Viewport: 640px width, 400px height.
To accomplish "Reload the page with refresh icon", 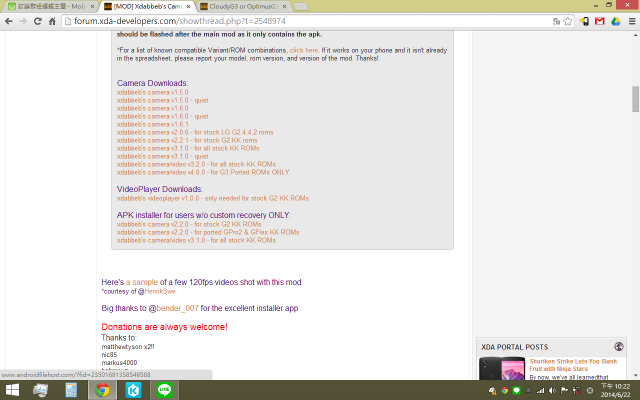I will 38,21.
